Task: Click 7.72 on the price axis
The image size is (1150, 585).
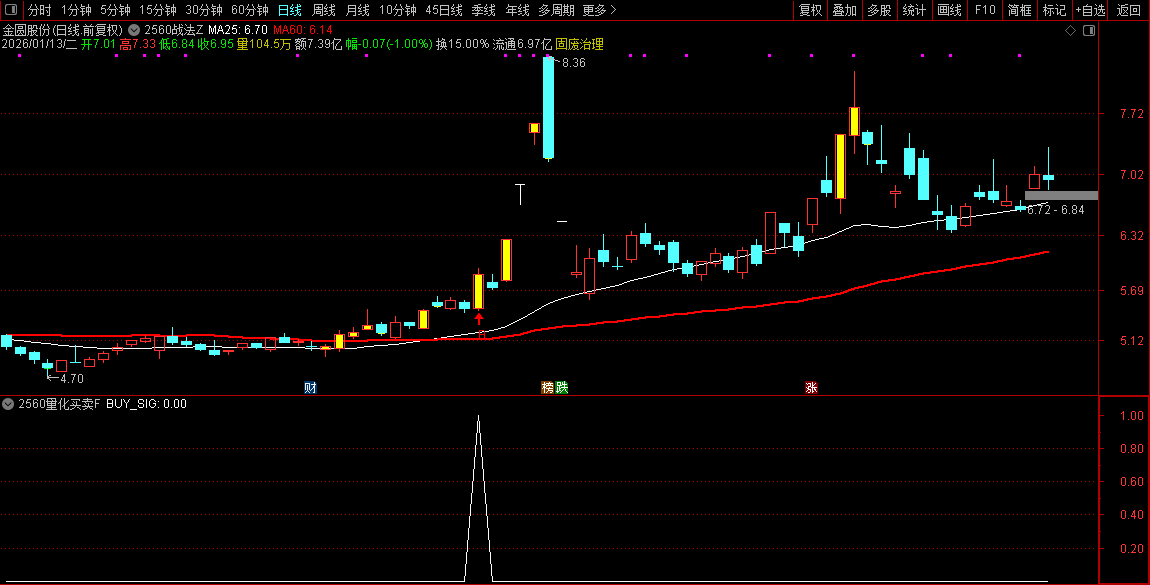Action: (1132, 114)
